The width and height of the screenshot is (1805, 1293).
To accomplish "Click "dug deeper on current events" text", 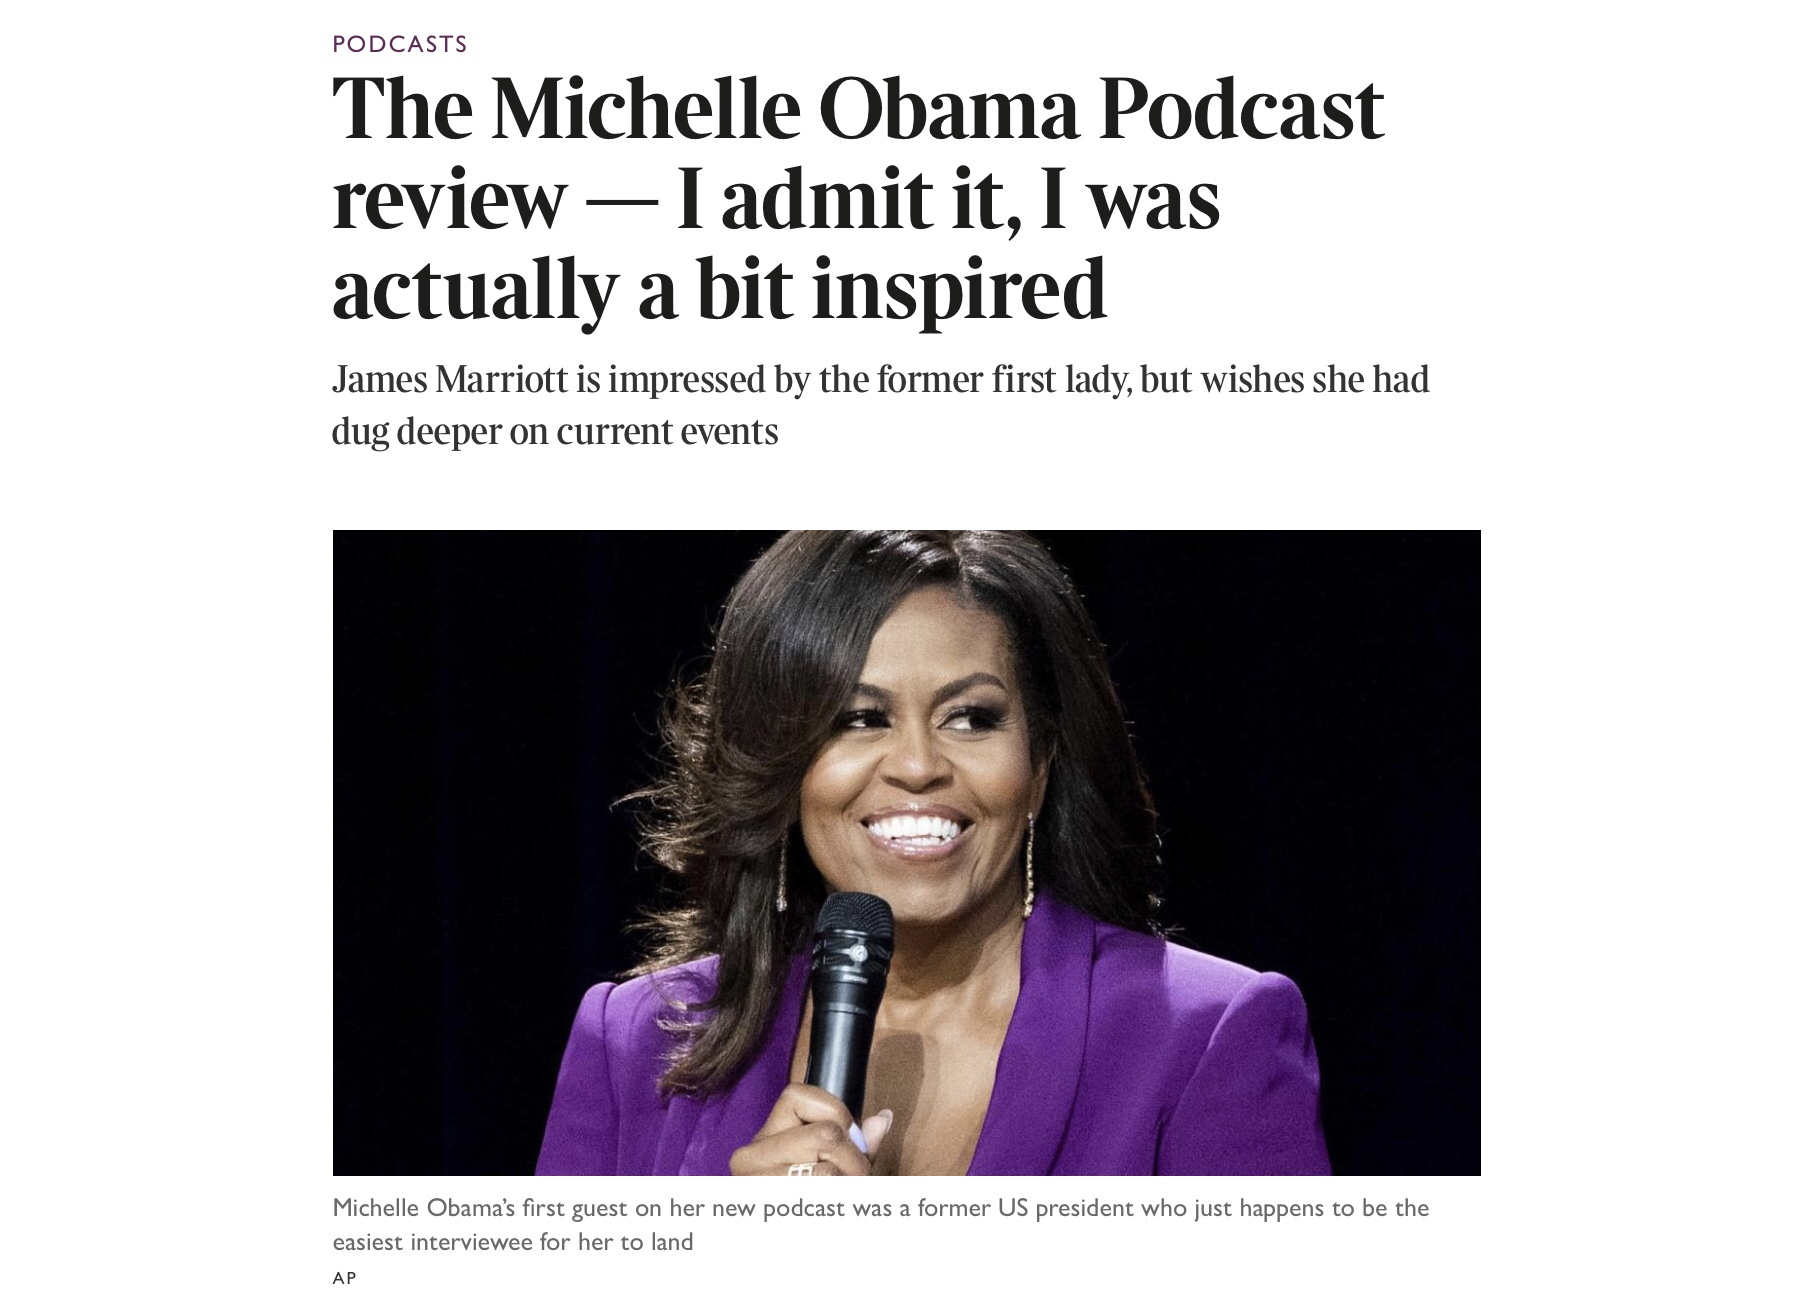I will pos(555,431).
